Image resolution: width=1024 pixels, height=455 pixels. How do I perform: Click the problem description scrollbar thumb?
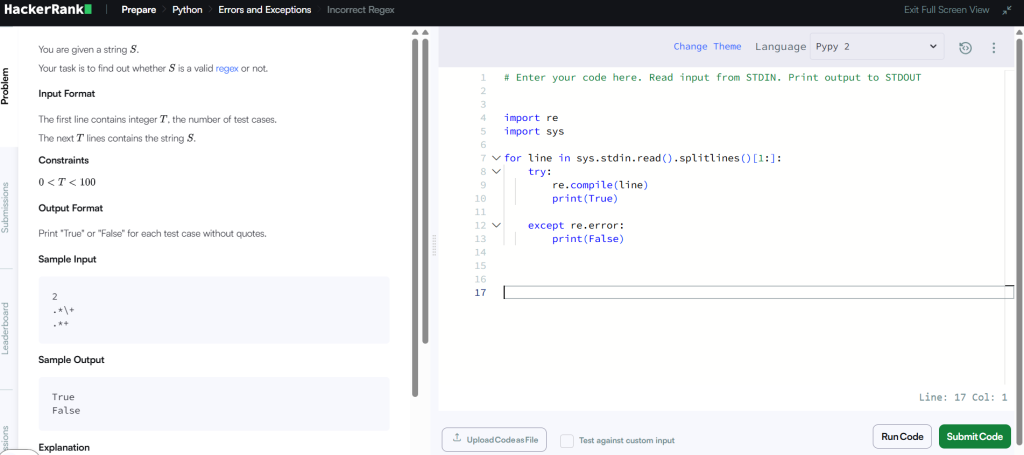click(x=415, y=200)
